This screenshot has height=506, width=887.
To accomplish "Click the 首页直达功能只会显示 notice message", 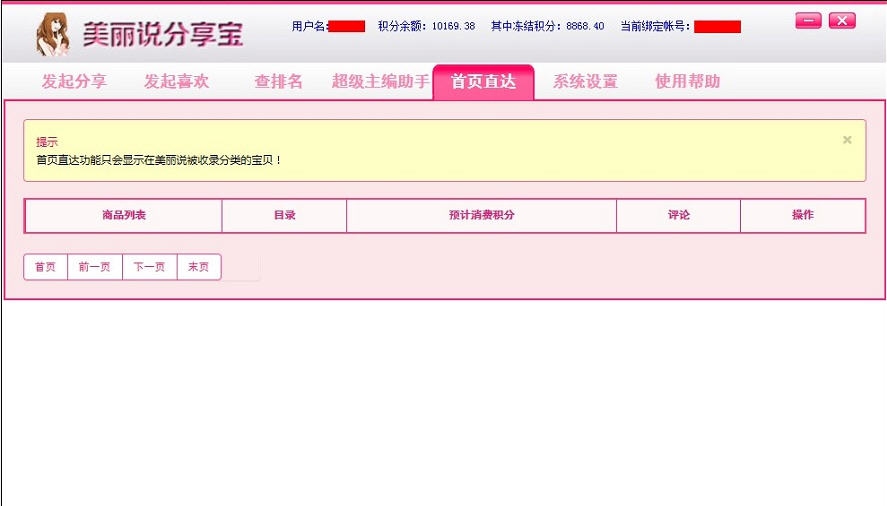I will (x=158, y=160).
